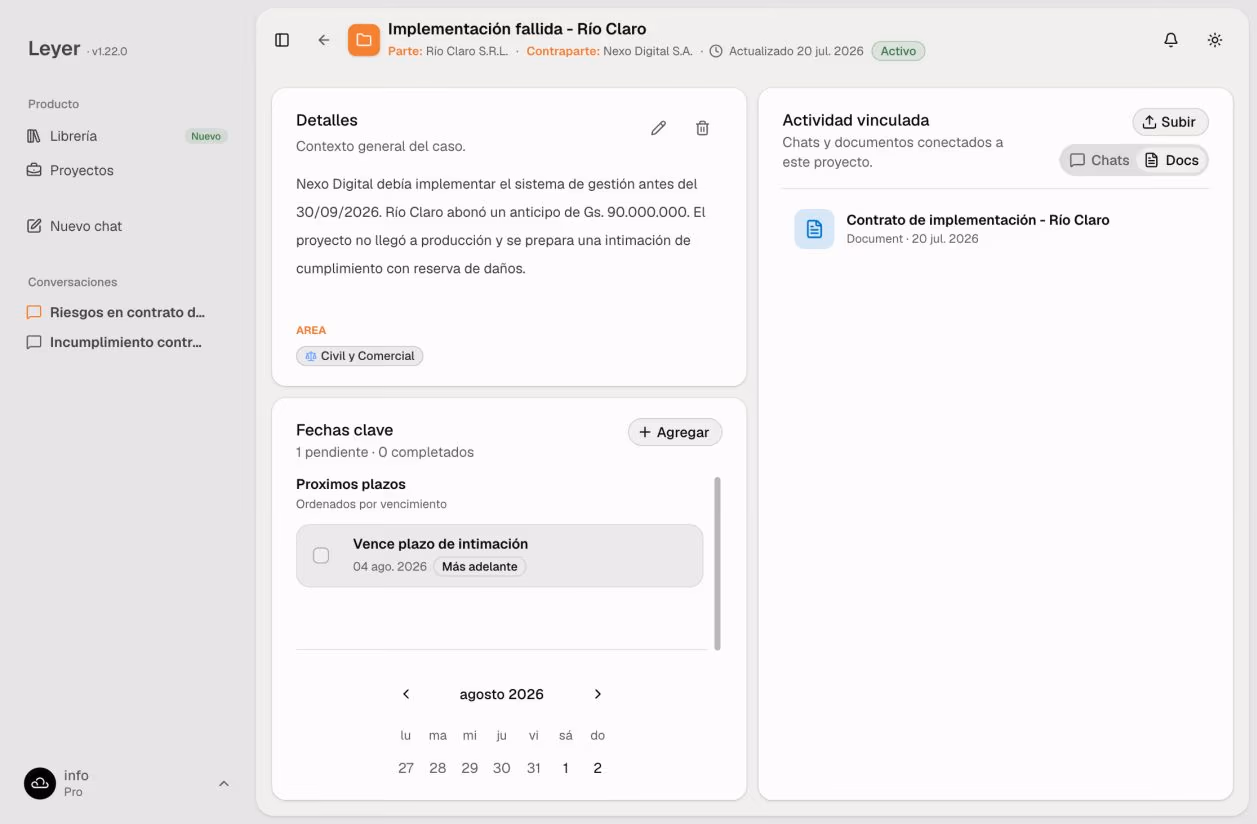Click the Leyer logo text
The width and height of the screenshot is (1257, 824).
coord(54,49)
